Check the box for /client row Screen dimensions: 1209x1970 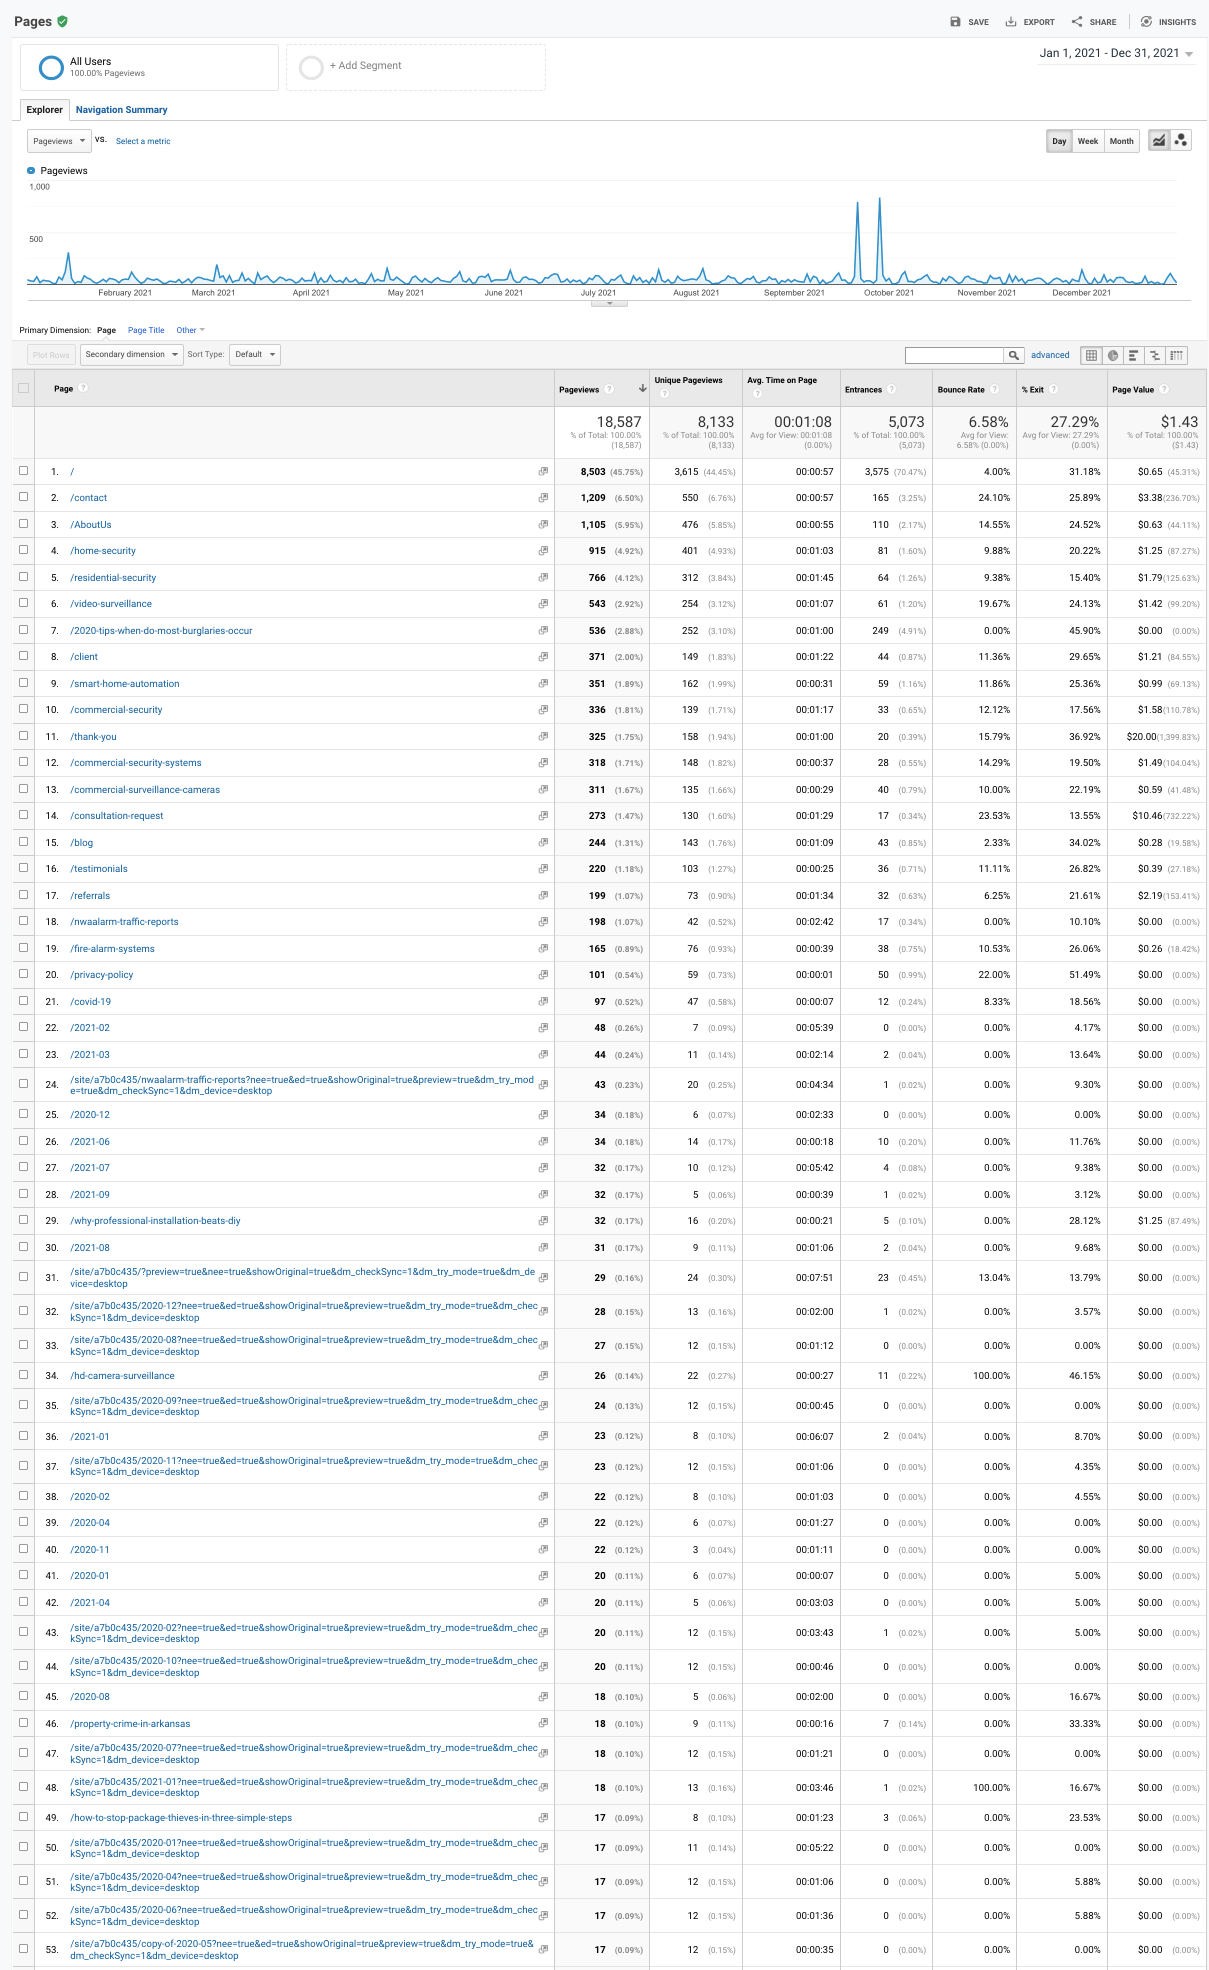pos(23,656)
